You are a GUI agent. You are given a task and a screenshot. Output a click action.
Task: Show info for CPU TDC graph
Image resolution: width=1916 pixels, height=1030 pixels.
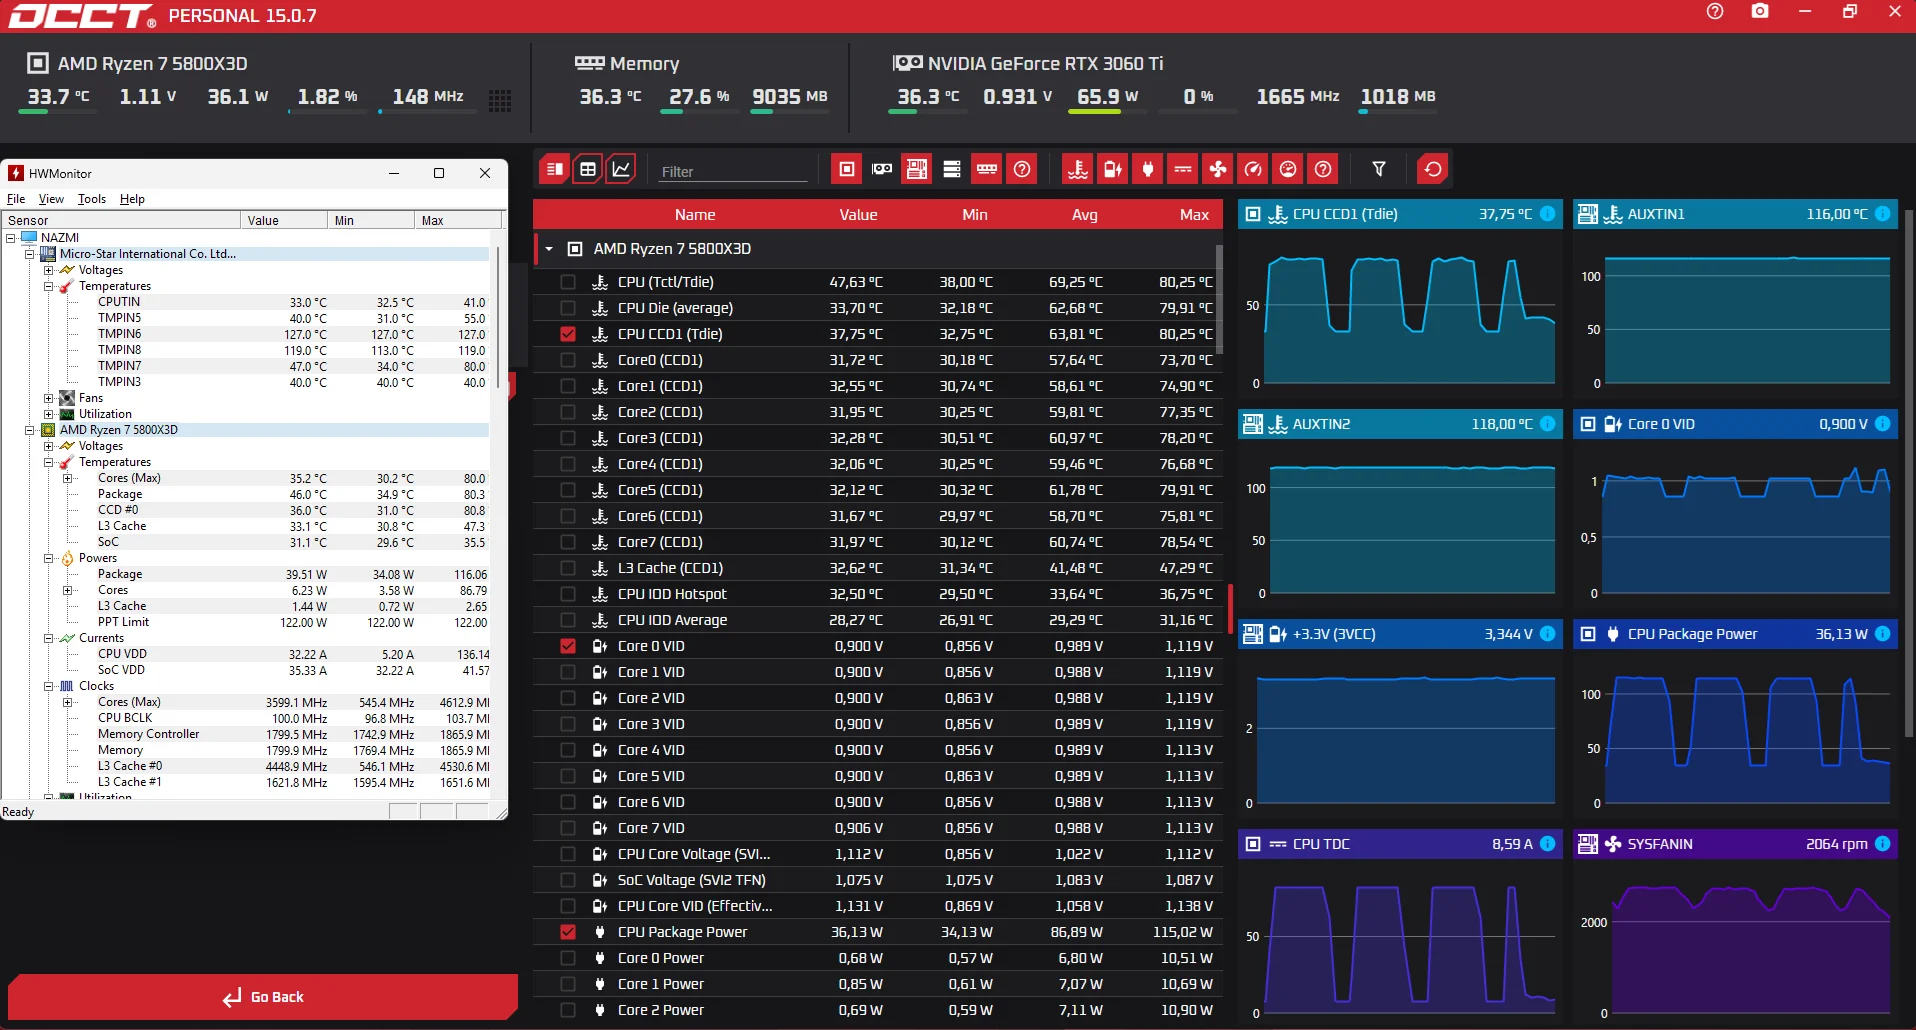1547,844
